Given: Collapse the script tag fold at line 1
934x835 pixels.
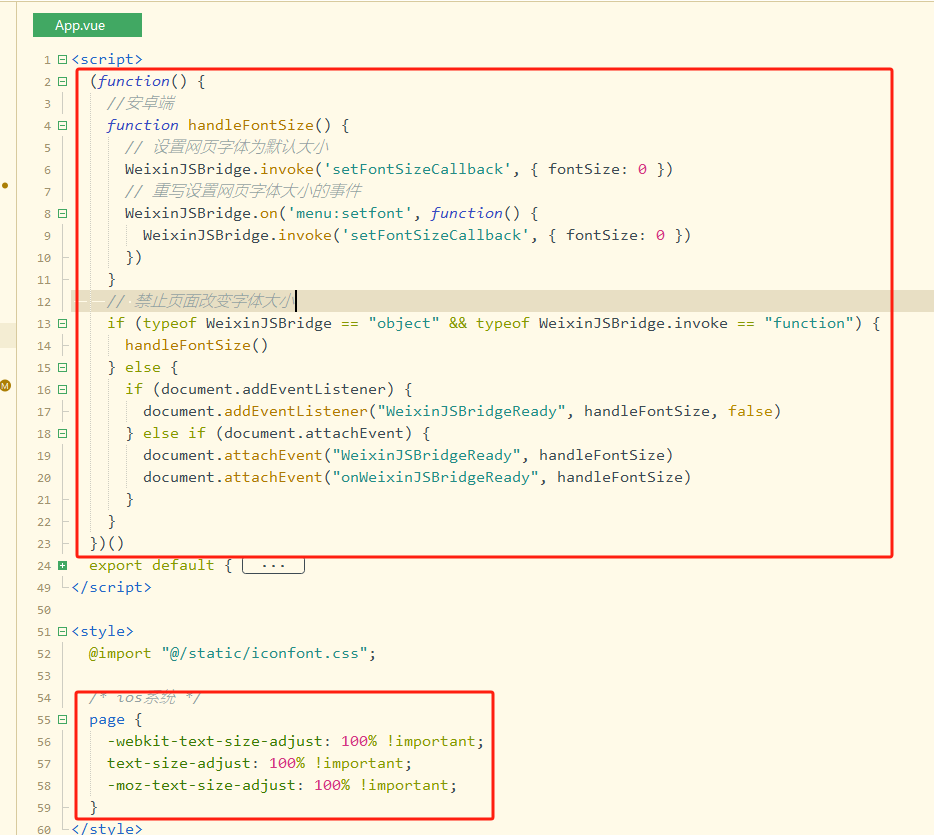Looking at the screenshot, I should tap(63, 59).
